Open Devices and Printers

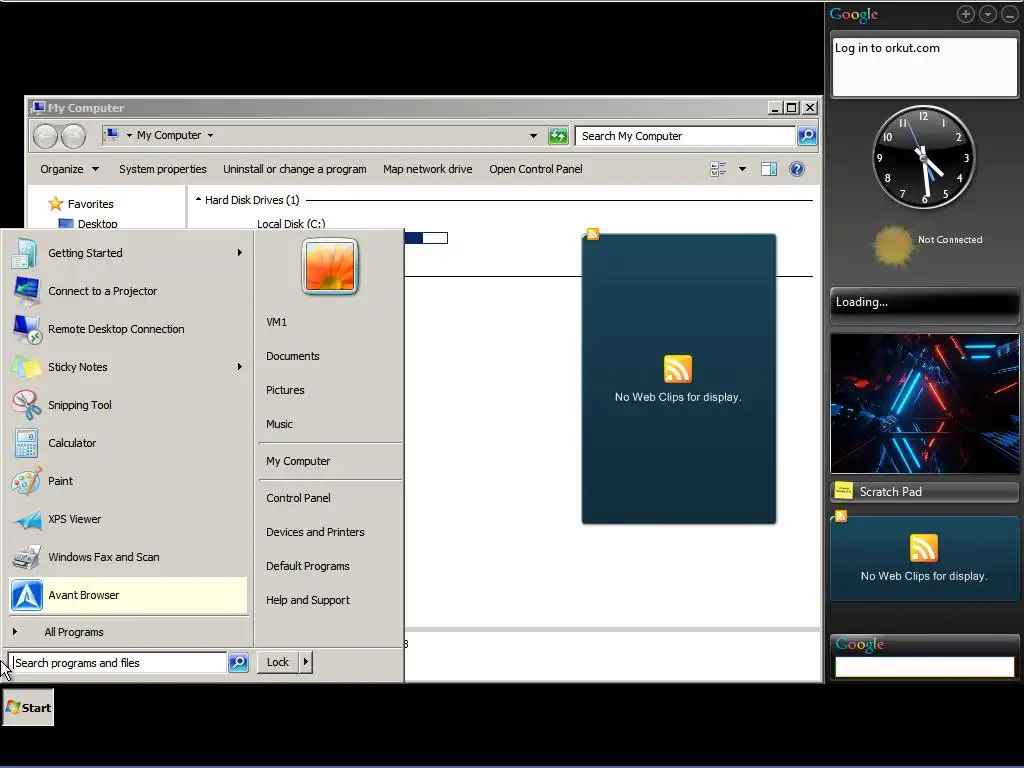(x=315, y=532)
